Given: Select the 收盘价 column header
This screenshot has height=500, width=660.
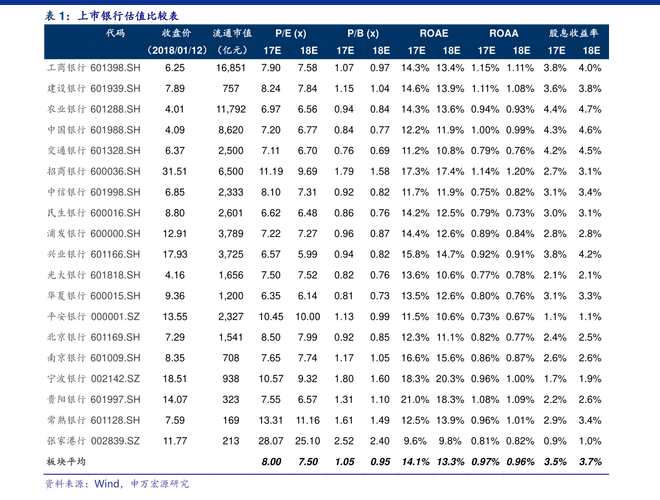Looking at the screenshot, I should [176, 33].
